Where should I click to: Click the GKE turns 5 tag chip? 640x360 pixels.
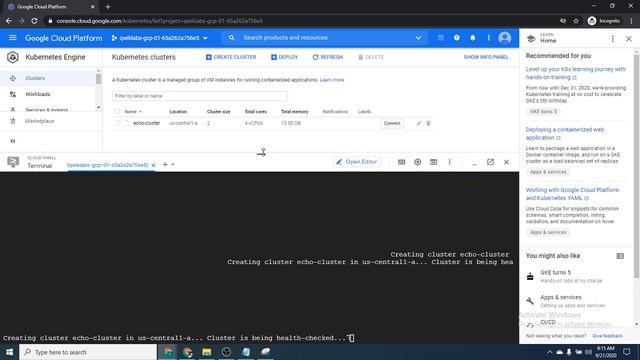(x=543, y=111)
